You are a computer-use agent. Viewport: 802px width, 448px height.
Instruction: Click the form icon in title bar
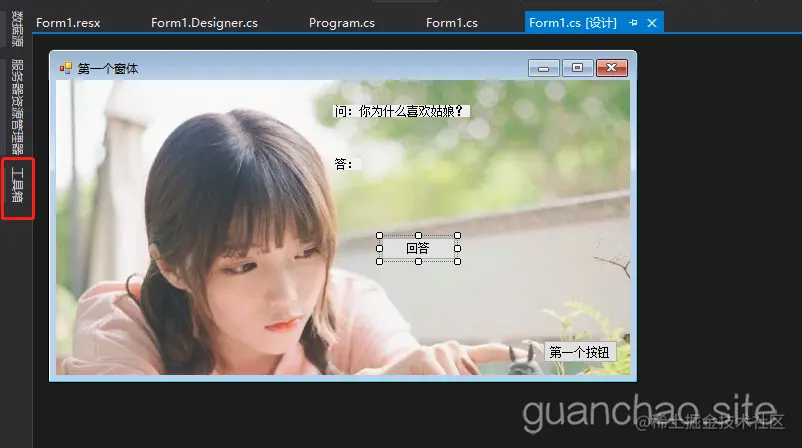(x=65, y=68)
